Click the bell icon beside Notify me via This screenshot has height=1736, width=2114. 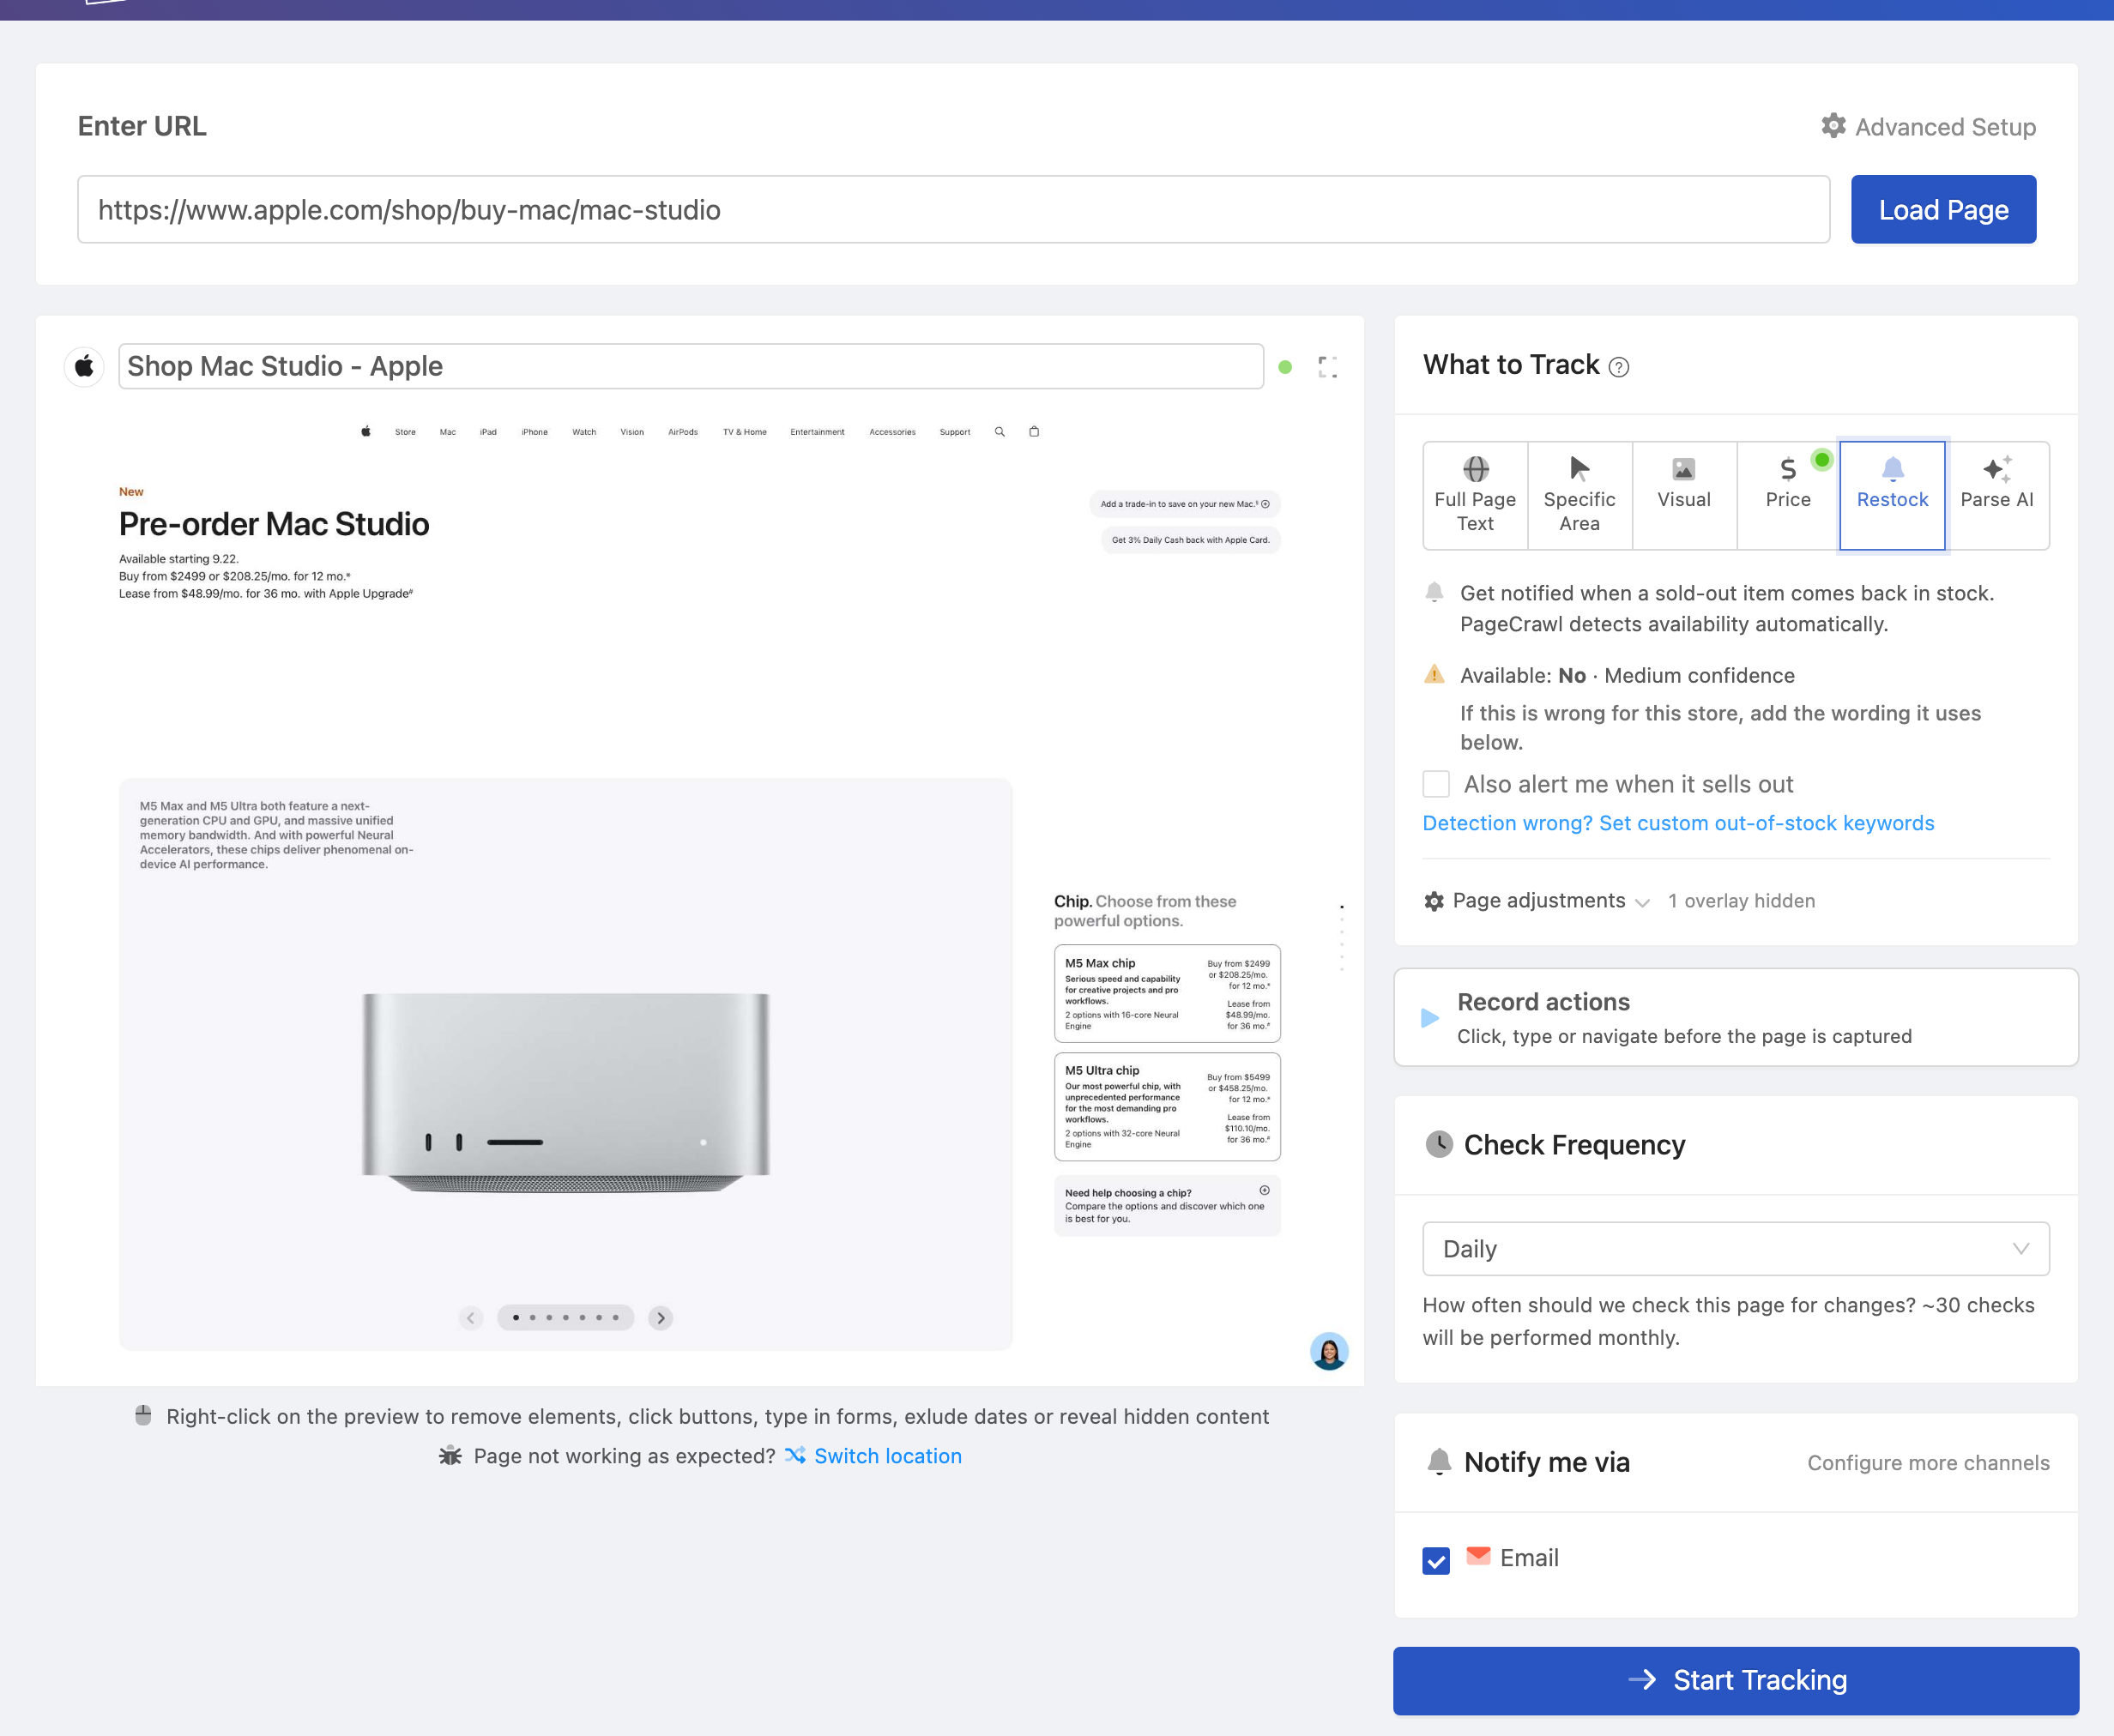pyautogui.click(x=1439, y=1462)
